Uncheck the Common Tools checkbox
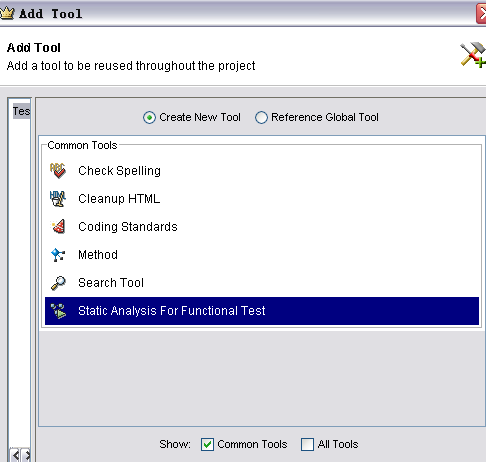The height and width of the screenshot is (462, 486). point(207,444)
